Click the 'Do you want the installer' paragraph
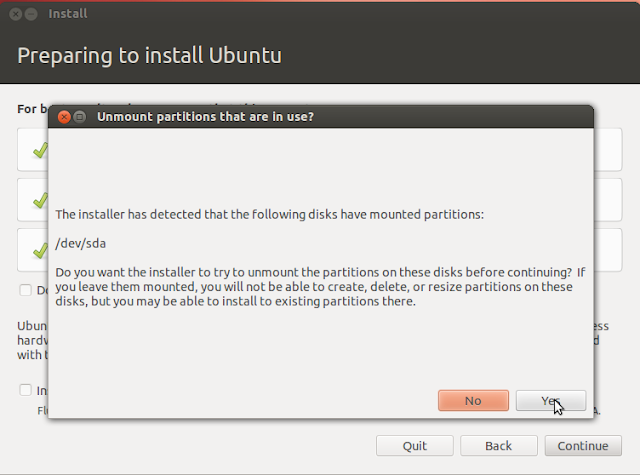This screenshot has height=475, width=640. [x=320, y=286]
